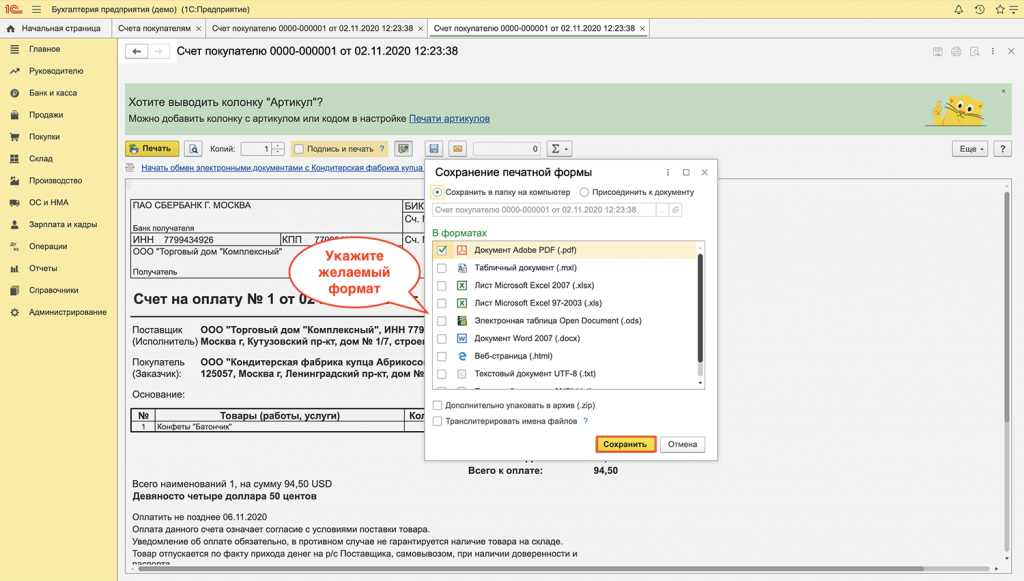Select Сохранить в папку на компьютер

pos(438,192)
